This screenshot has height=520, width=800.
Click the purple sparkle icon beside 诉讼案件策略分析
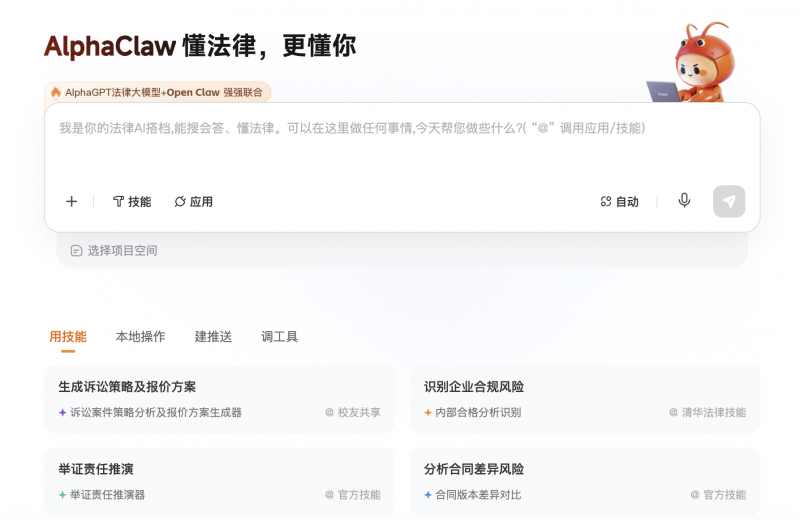62,412
